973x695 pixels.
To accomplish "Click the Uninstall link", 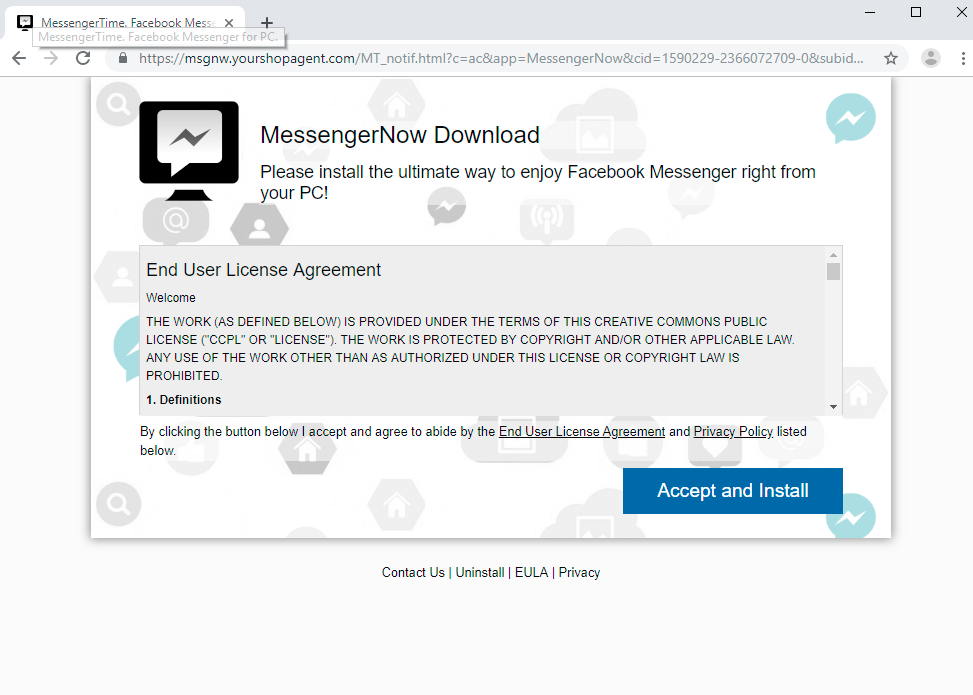I will [479, 572].
